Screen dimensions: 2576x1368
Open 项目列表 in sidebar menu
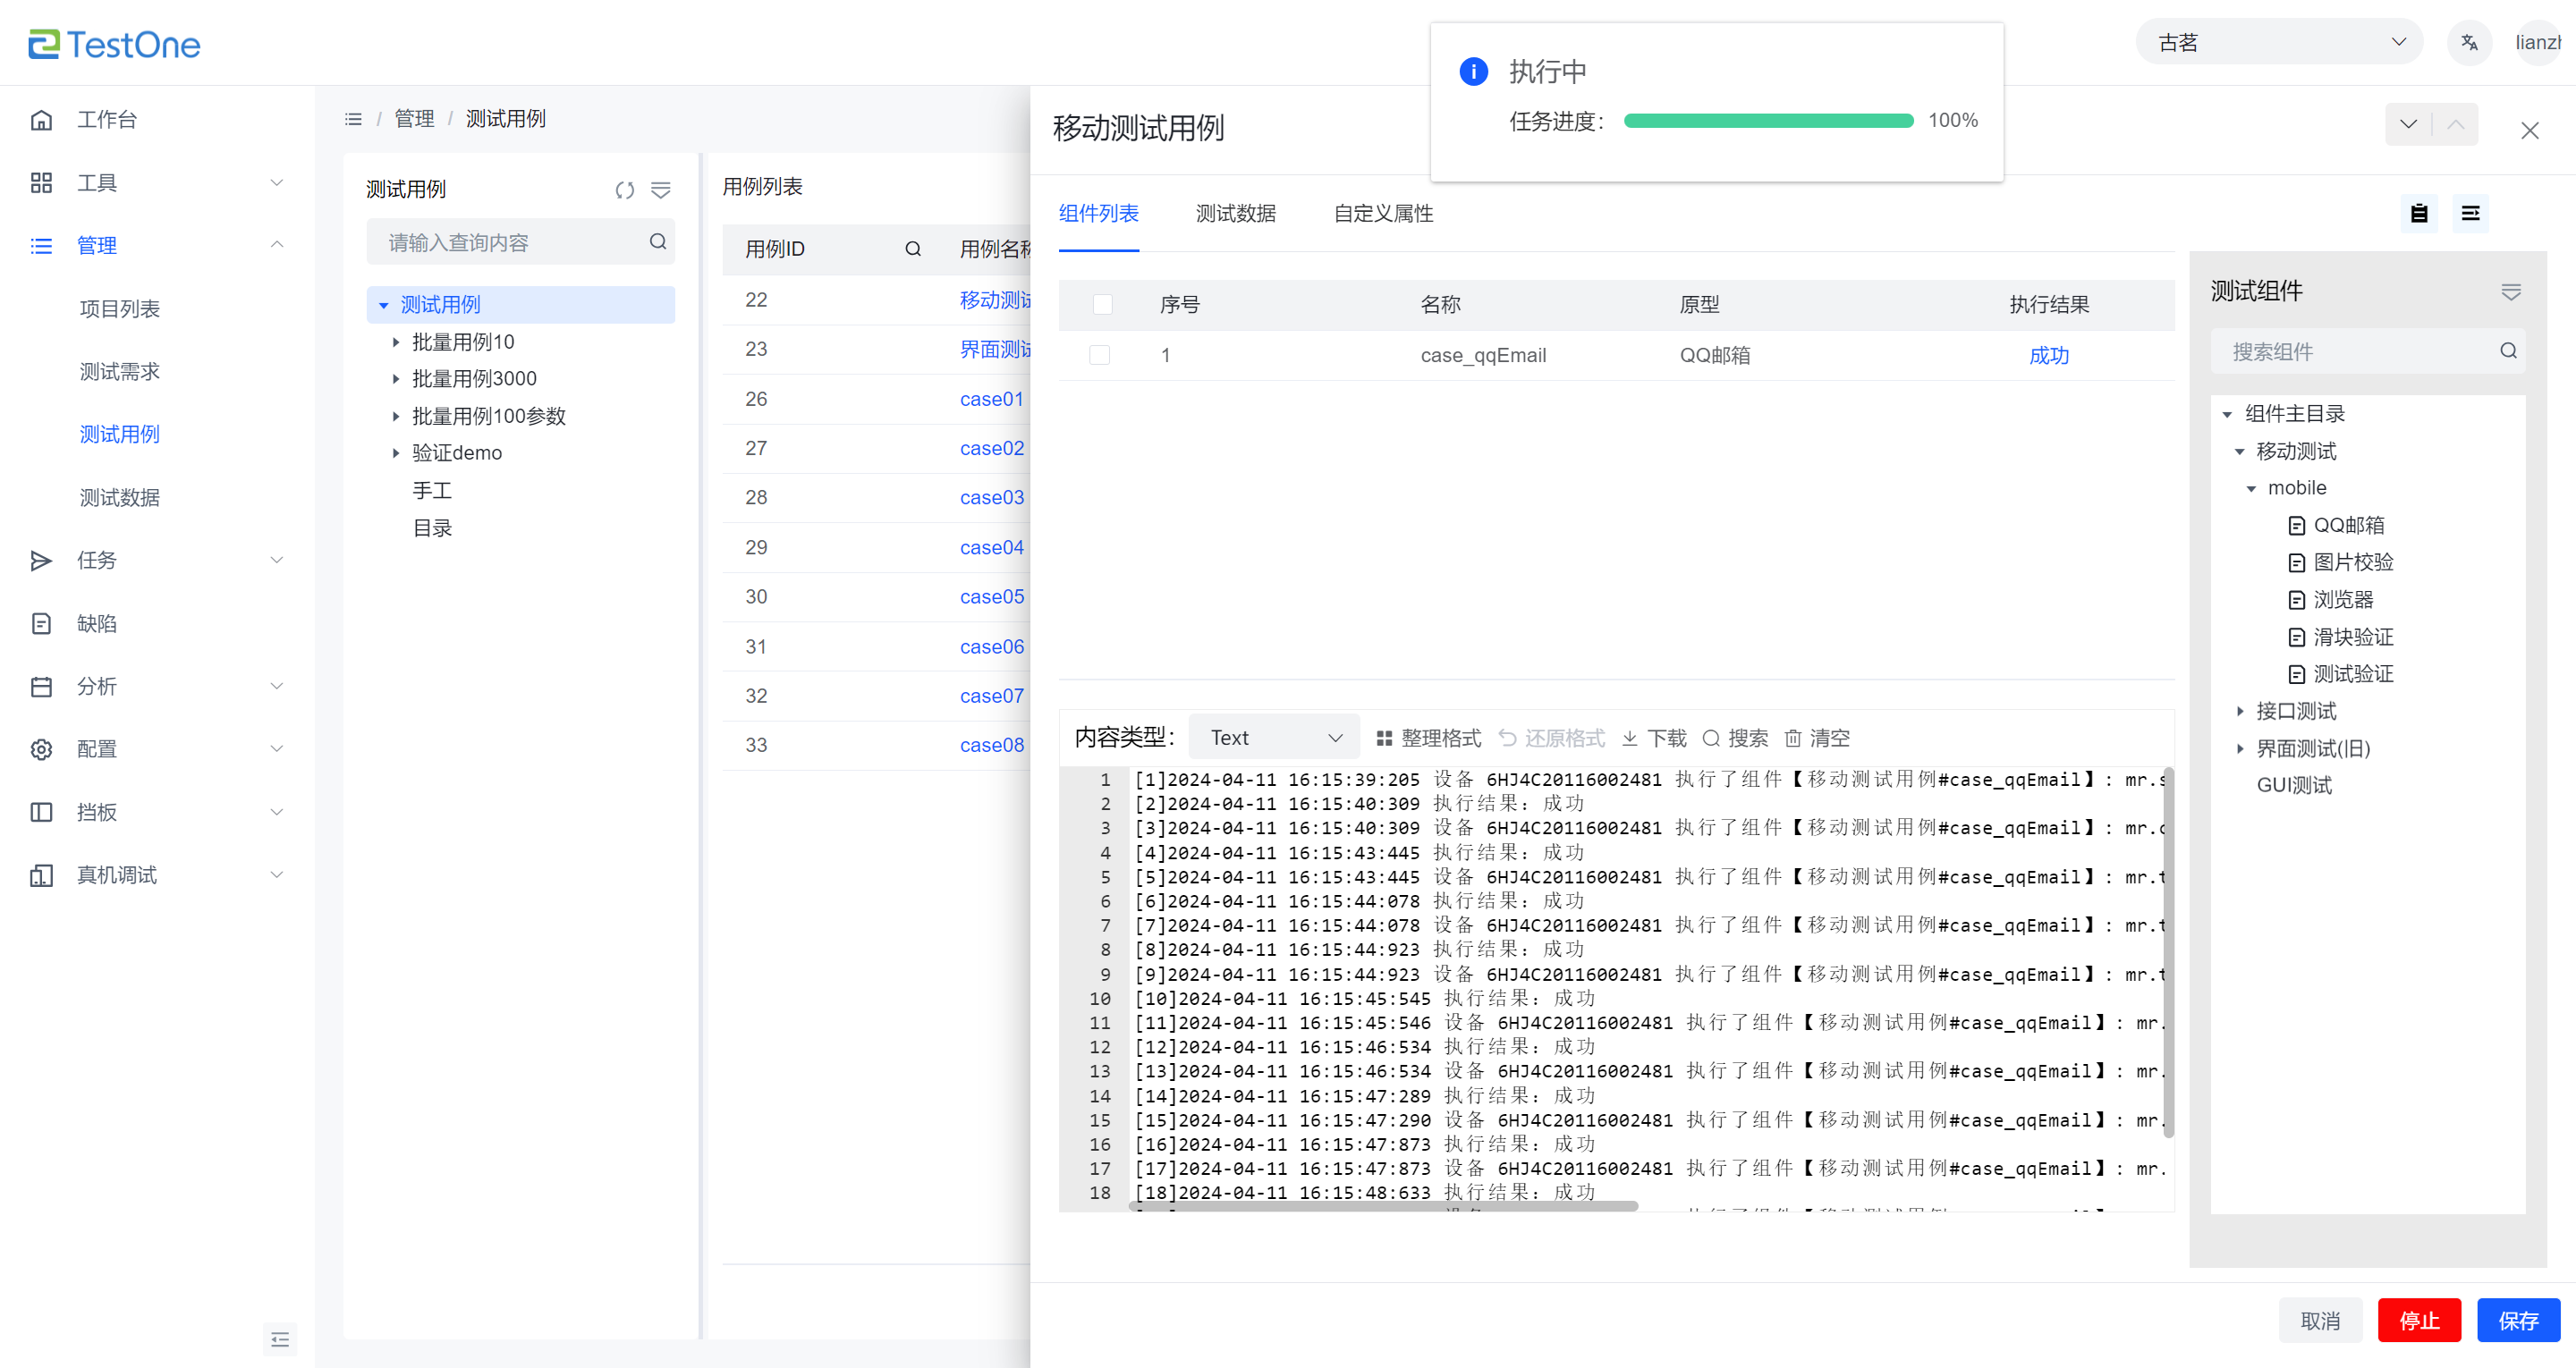click(120, 309)
